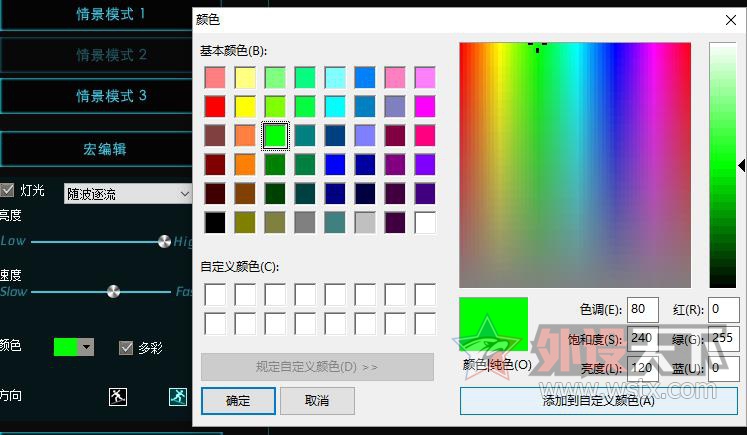747x435 pixels.
Task: Pick the selected bright green basic swatch
Action: point(275,136)
